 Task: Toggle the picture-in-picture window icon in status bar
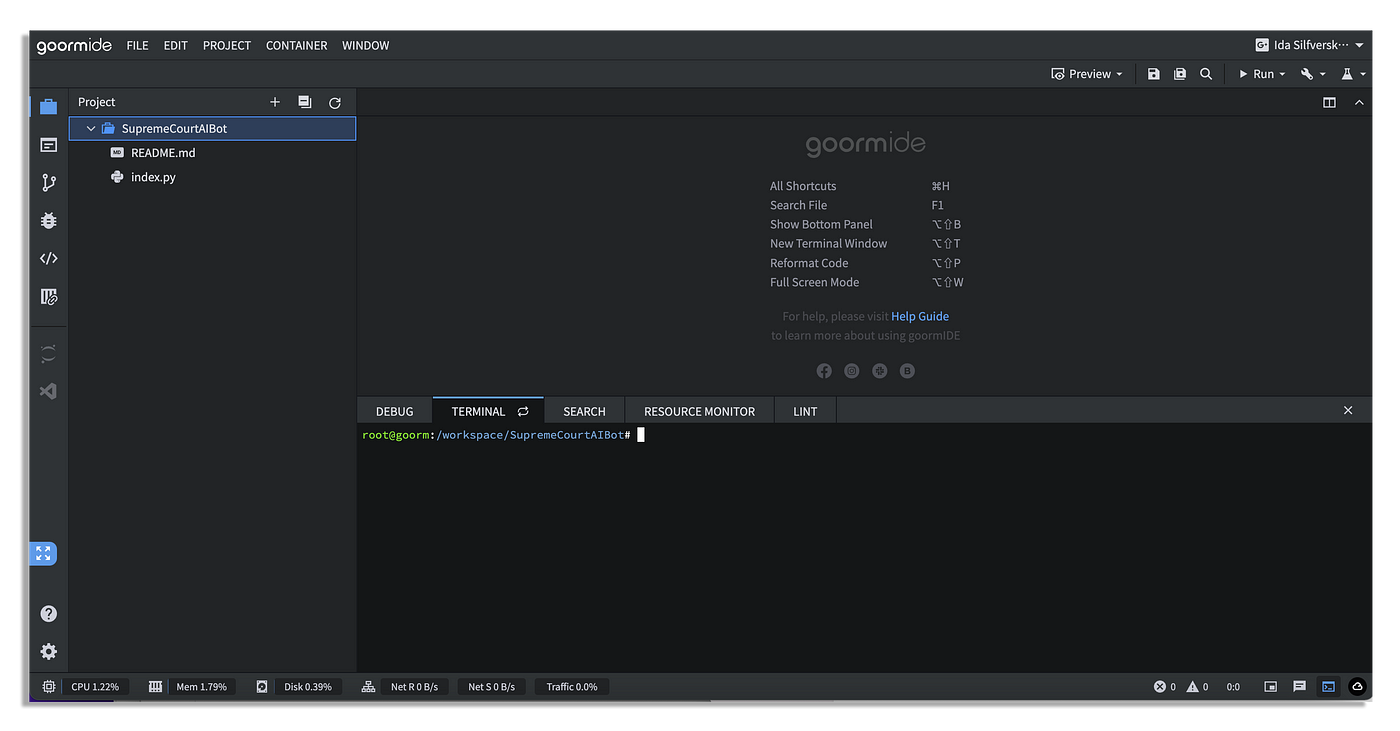click(1271, 687)
